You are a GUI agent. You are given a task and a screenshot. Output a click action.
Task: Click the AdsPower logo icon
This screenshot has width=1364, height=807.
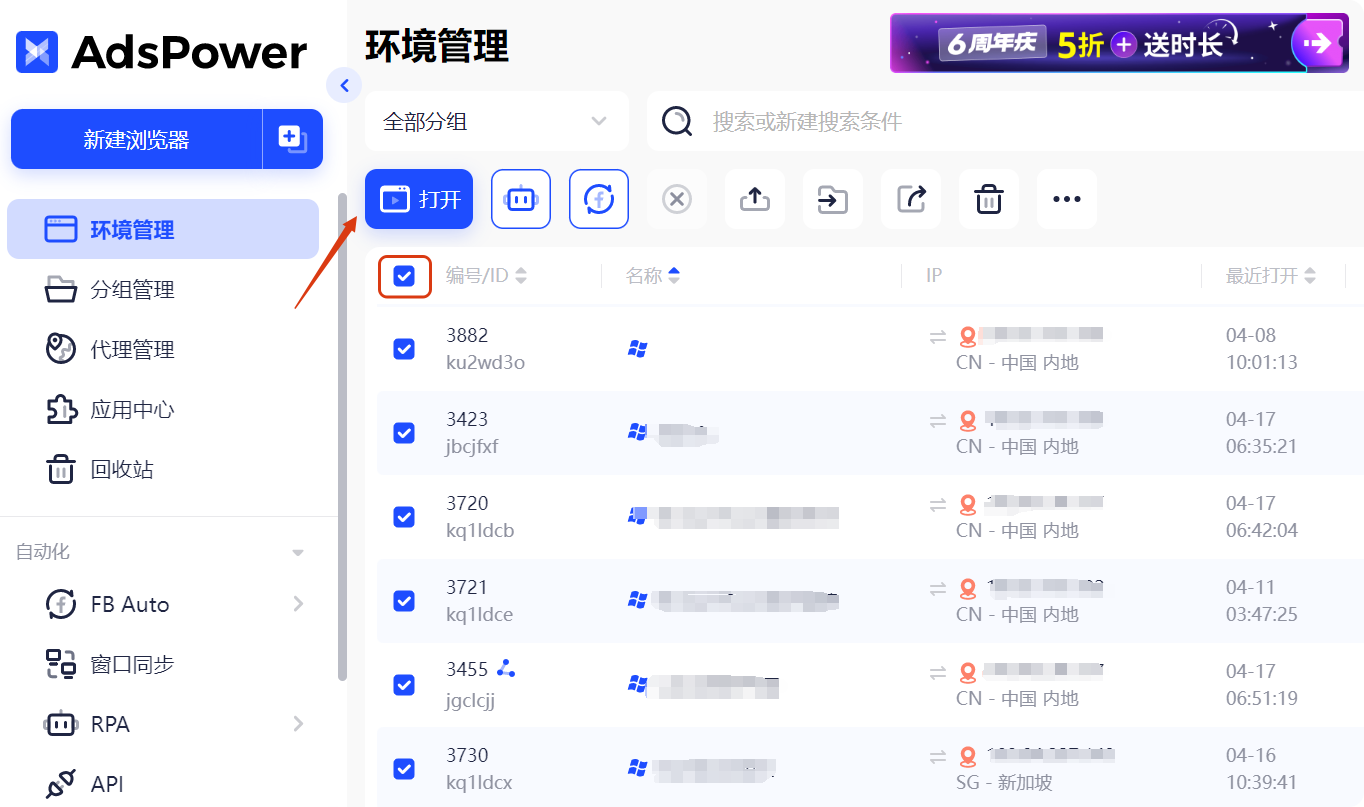[37, 51]
